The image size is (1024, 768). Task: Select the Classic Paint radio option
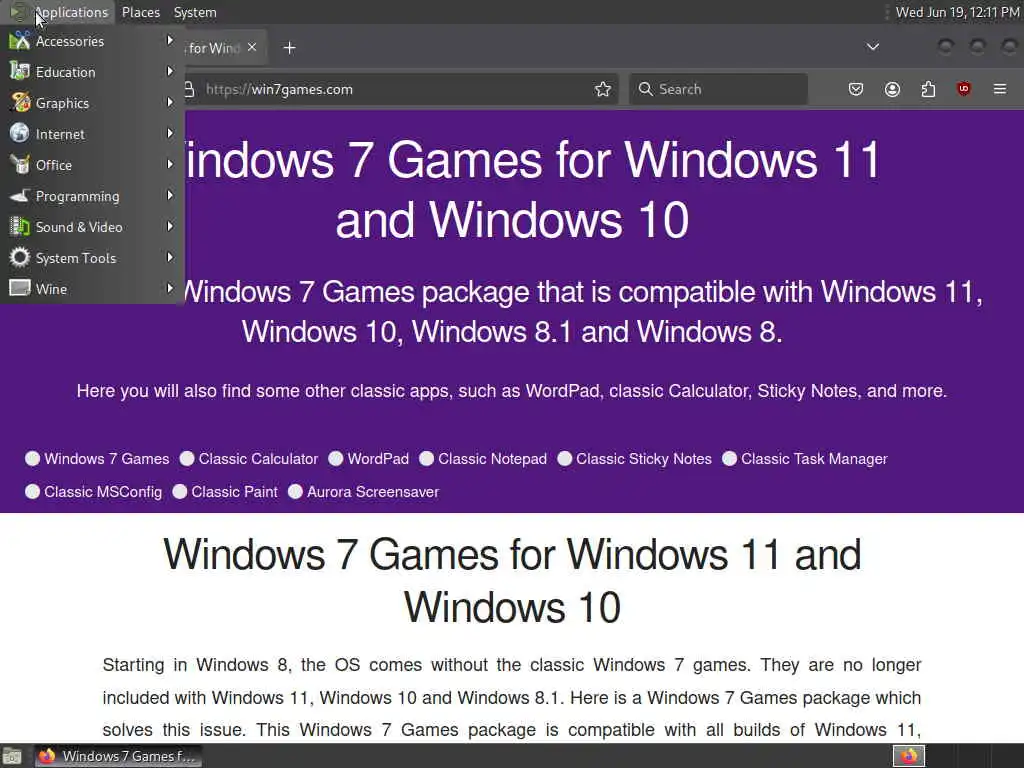180,491
